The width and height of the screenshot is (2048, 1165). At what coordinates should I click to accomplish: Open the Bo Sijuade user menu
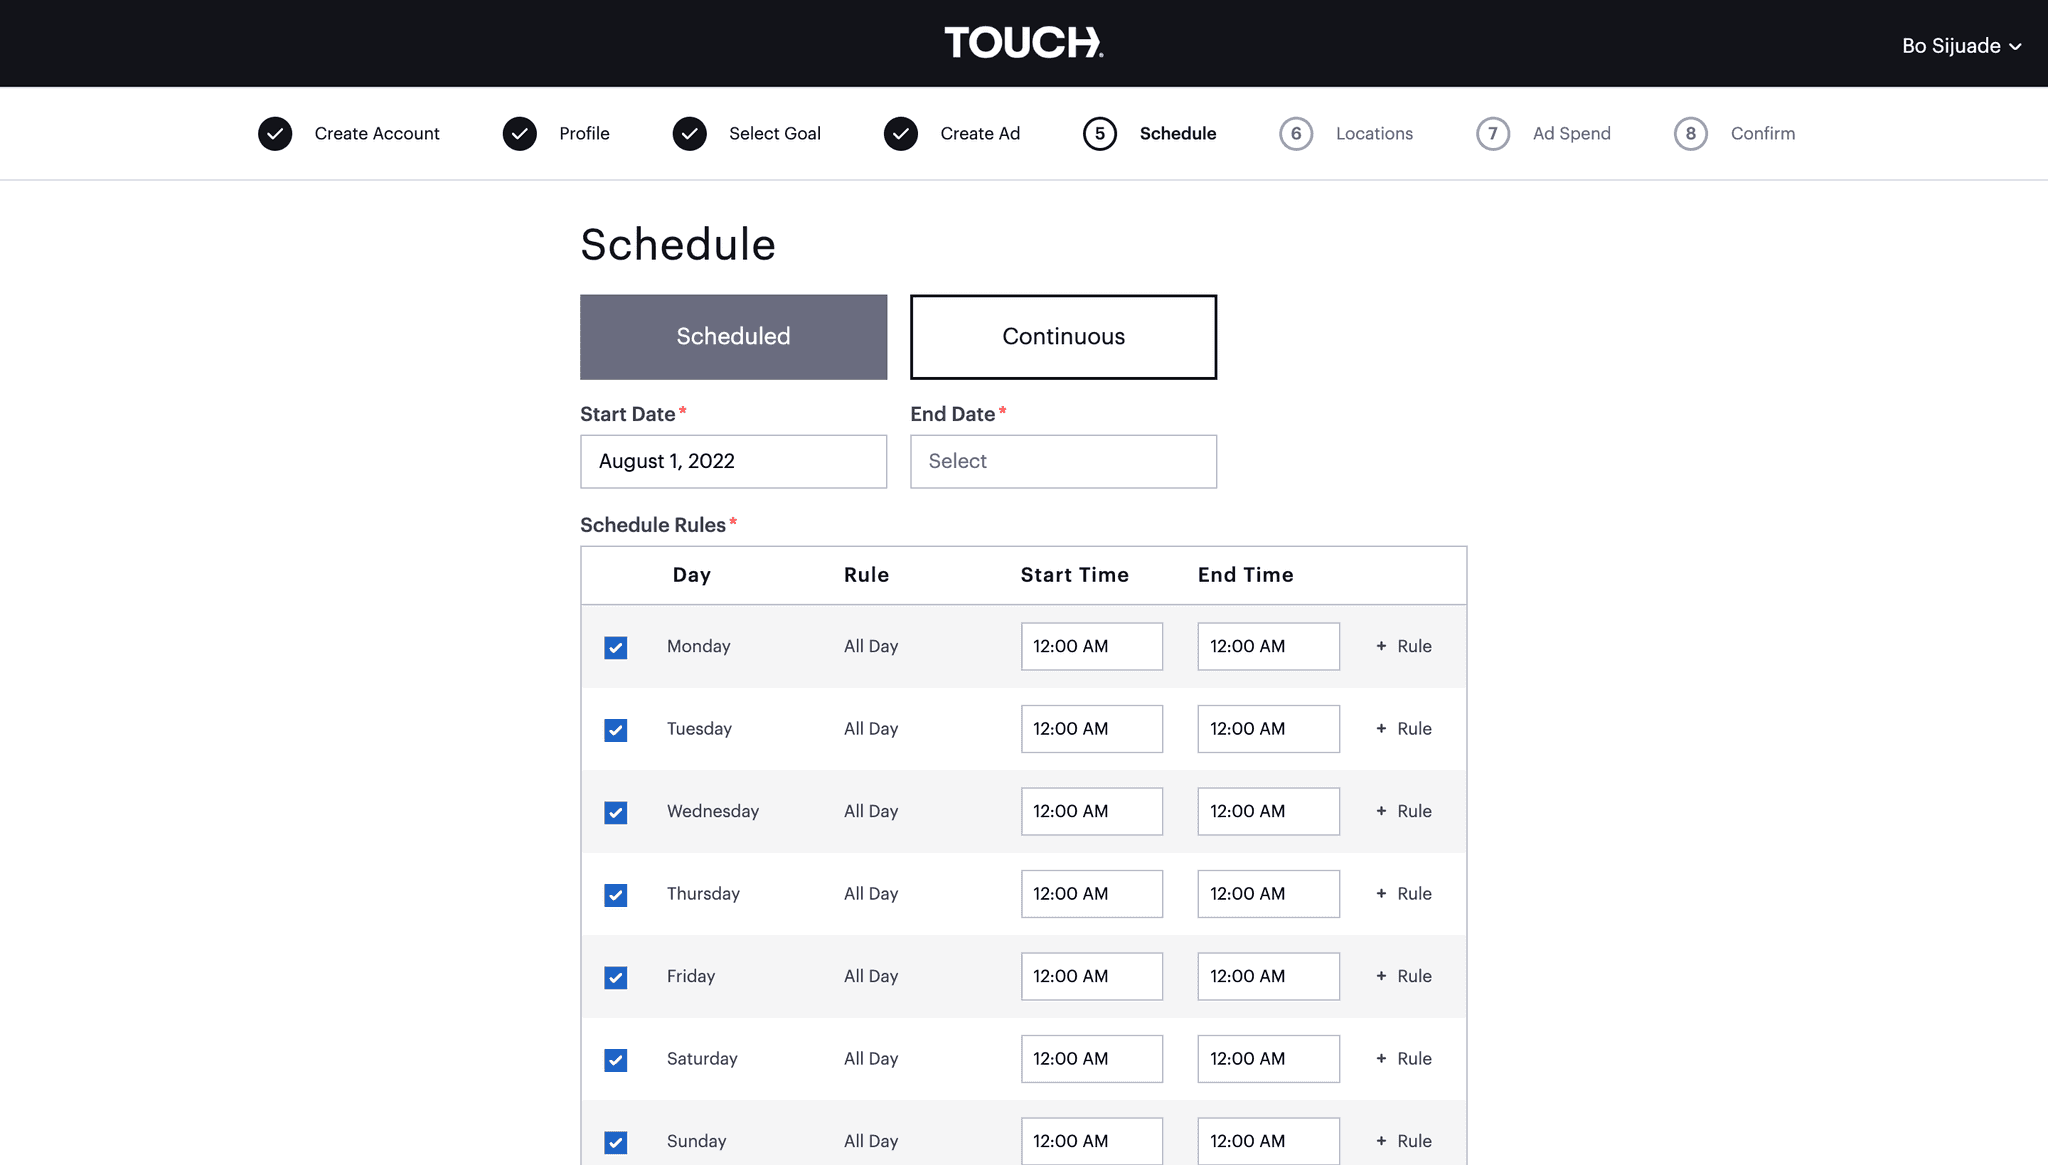coord(1961,46)
